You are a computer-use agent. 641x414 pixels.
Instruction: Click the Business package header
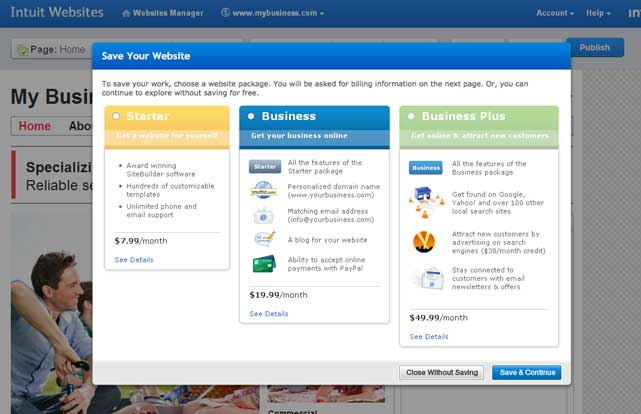pyautogui.click(x=314, y=127)
